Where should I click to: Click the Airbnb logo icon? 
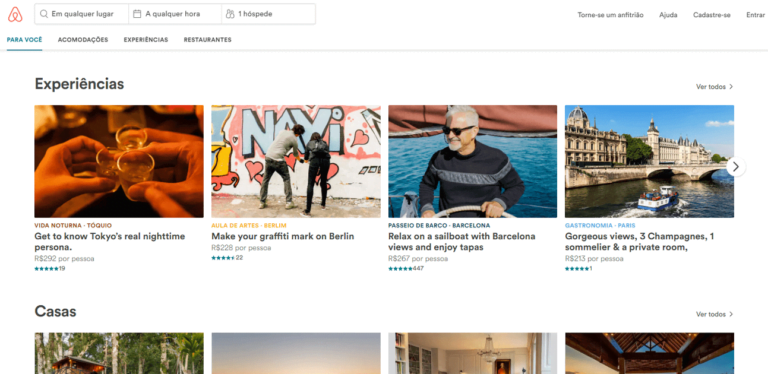tap(15, 15)
